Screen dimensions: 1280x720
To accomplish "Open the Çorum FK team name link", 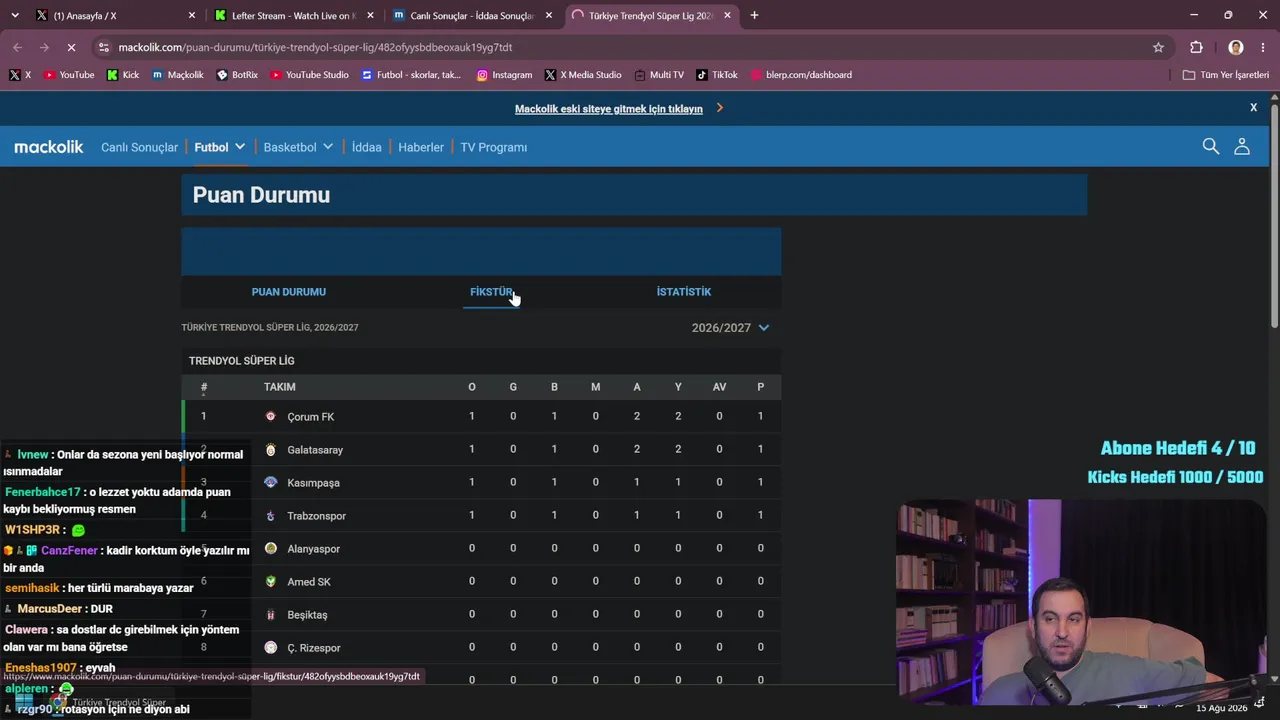I will click(x=311, y=417).
